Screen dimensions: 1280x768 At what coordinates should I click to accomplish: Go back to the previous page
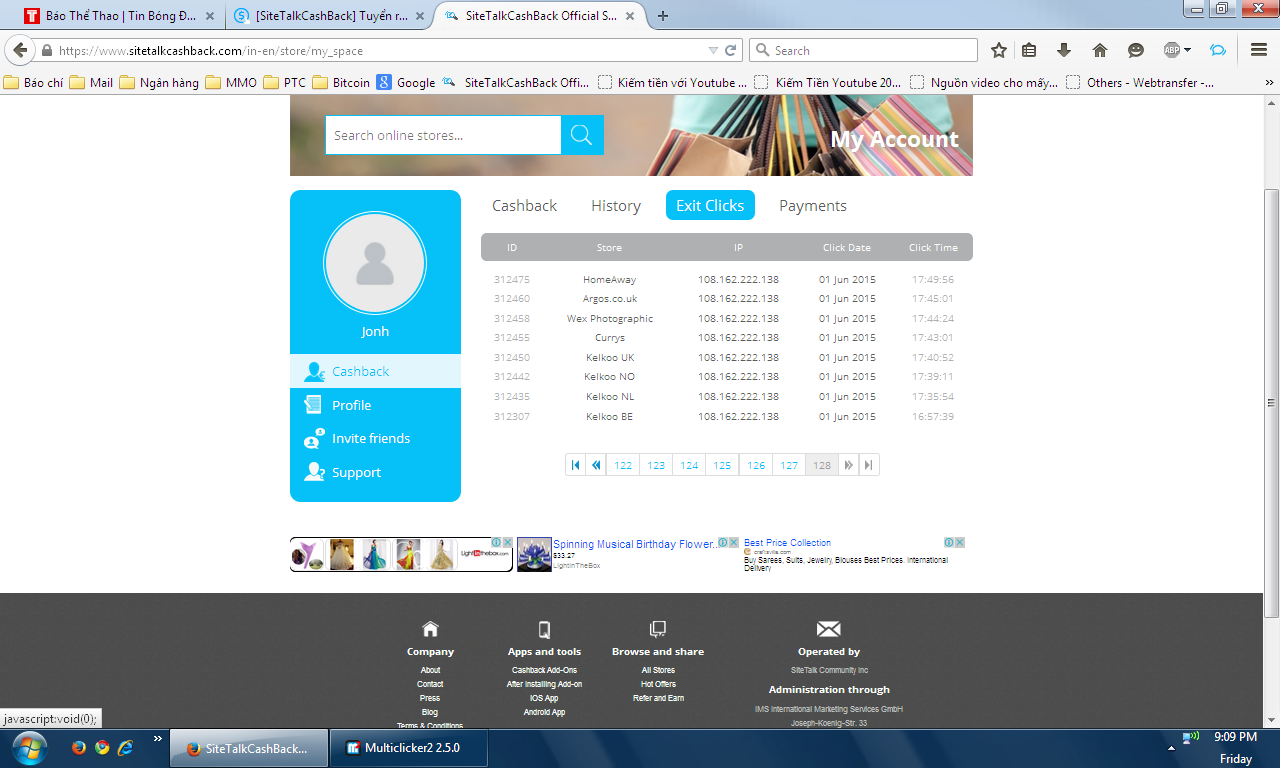click(x=20, y=50)
